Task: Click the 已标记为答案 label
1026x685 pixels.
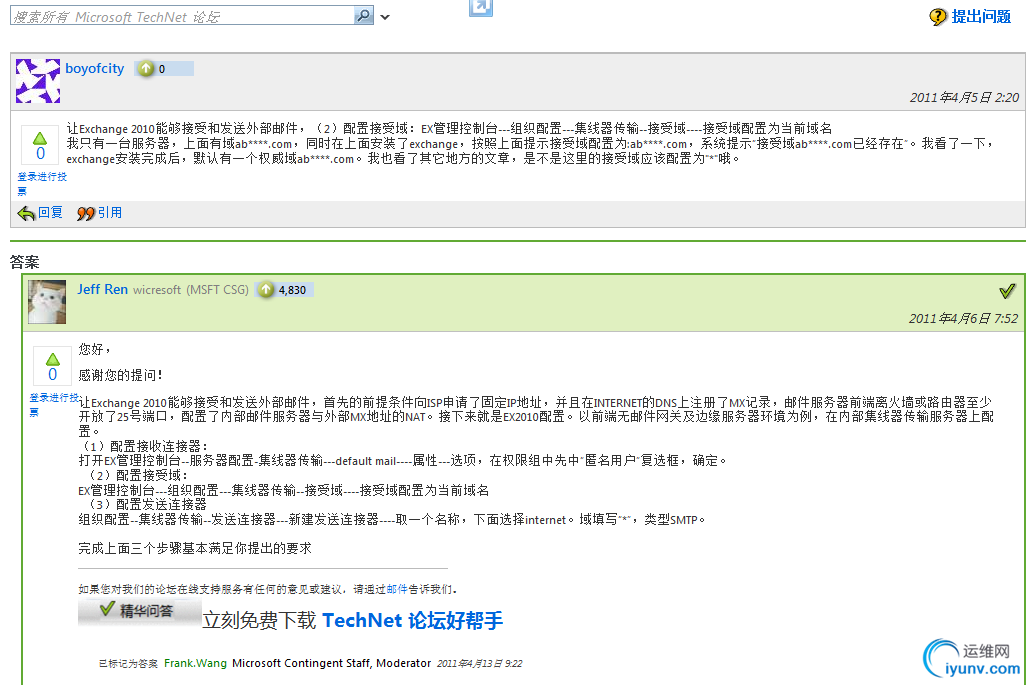Action: click(128, 663)
